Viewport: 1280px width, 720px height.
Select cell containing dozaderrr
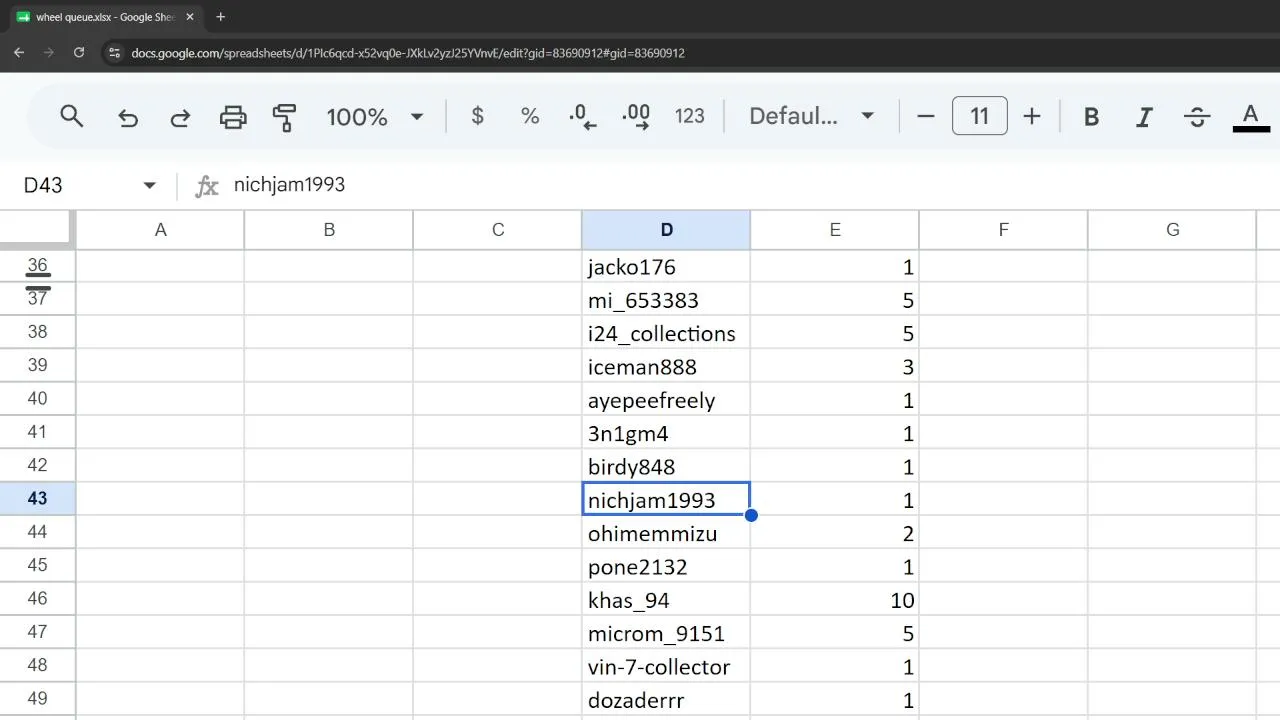pos(666,700)
